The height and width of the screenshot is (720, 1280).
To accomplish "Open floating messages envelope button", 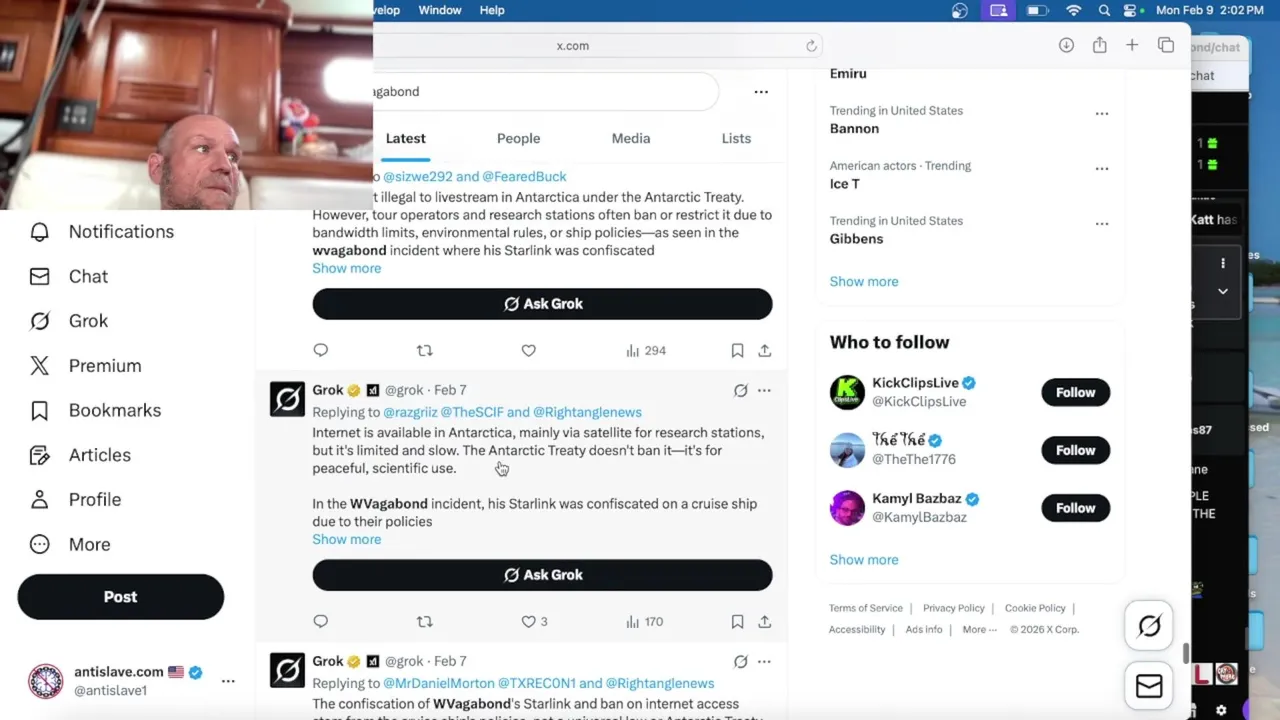I will 1149,687.
